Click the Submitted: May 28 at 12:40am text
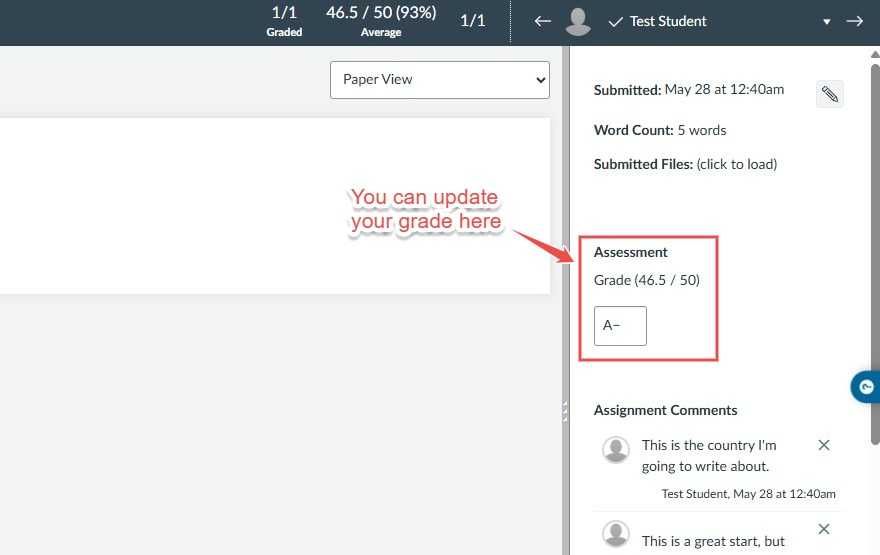Screen dimensions: 880x555 pos(689,90)
